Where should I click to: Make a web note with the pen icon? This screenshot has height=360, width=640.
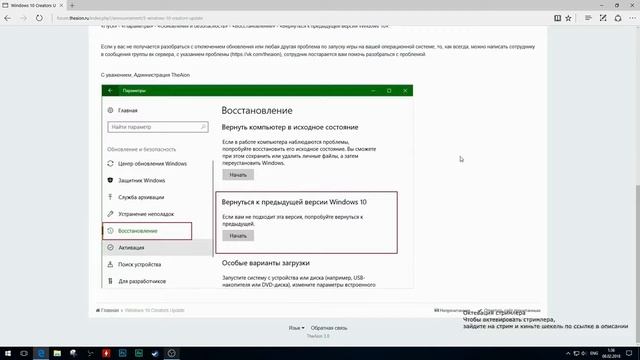pos(603,18)
